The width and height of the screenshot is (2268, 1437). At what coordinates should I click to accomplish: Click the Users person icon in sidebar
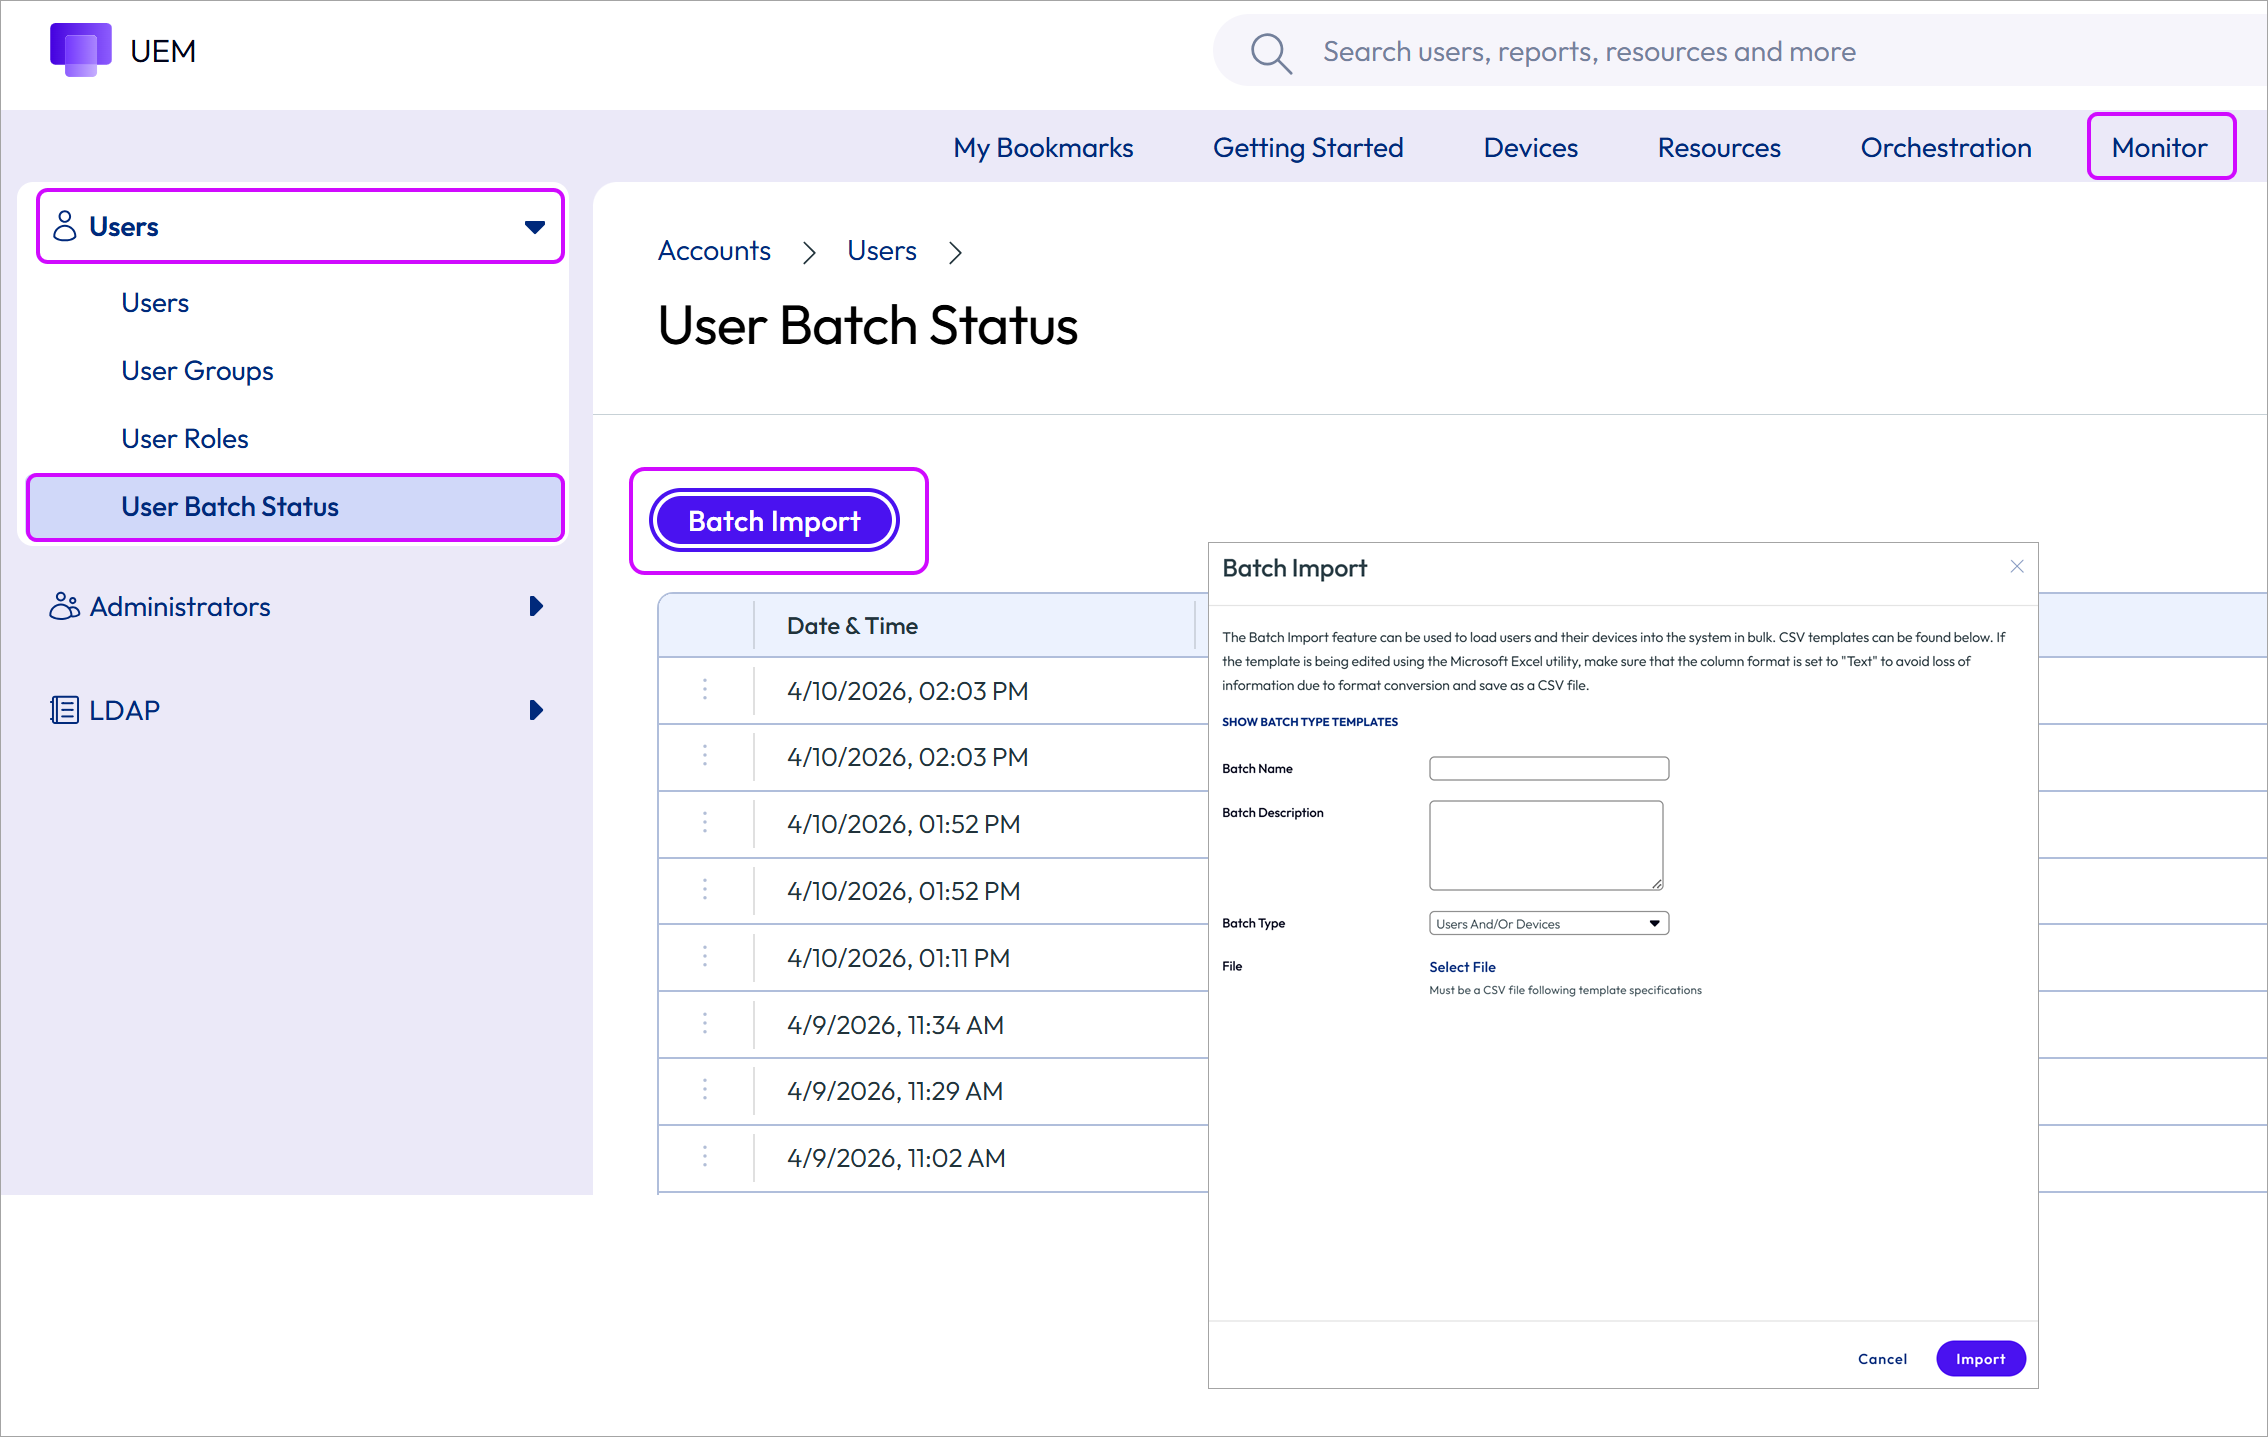click(x=65, y=226)
